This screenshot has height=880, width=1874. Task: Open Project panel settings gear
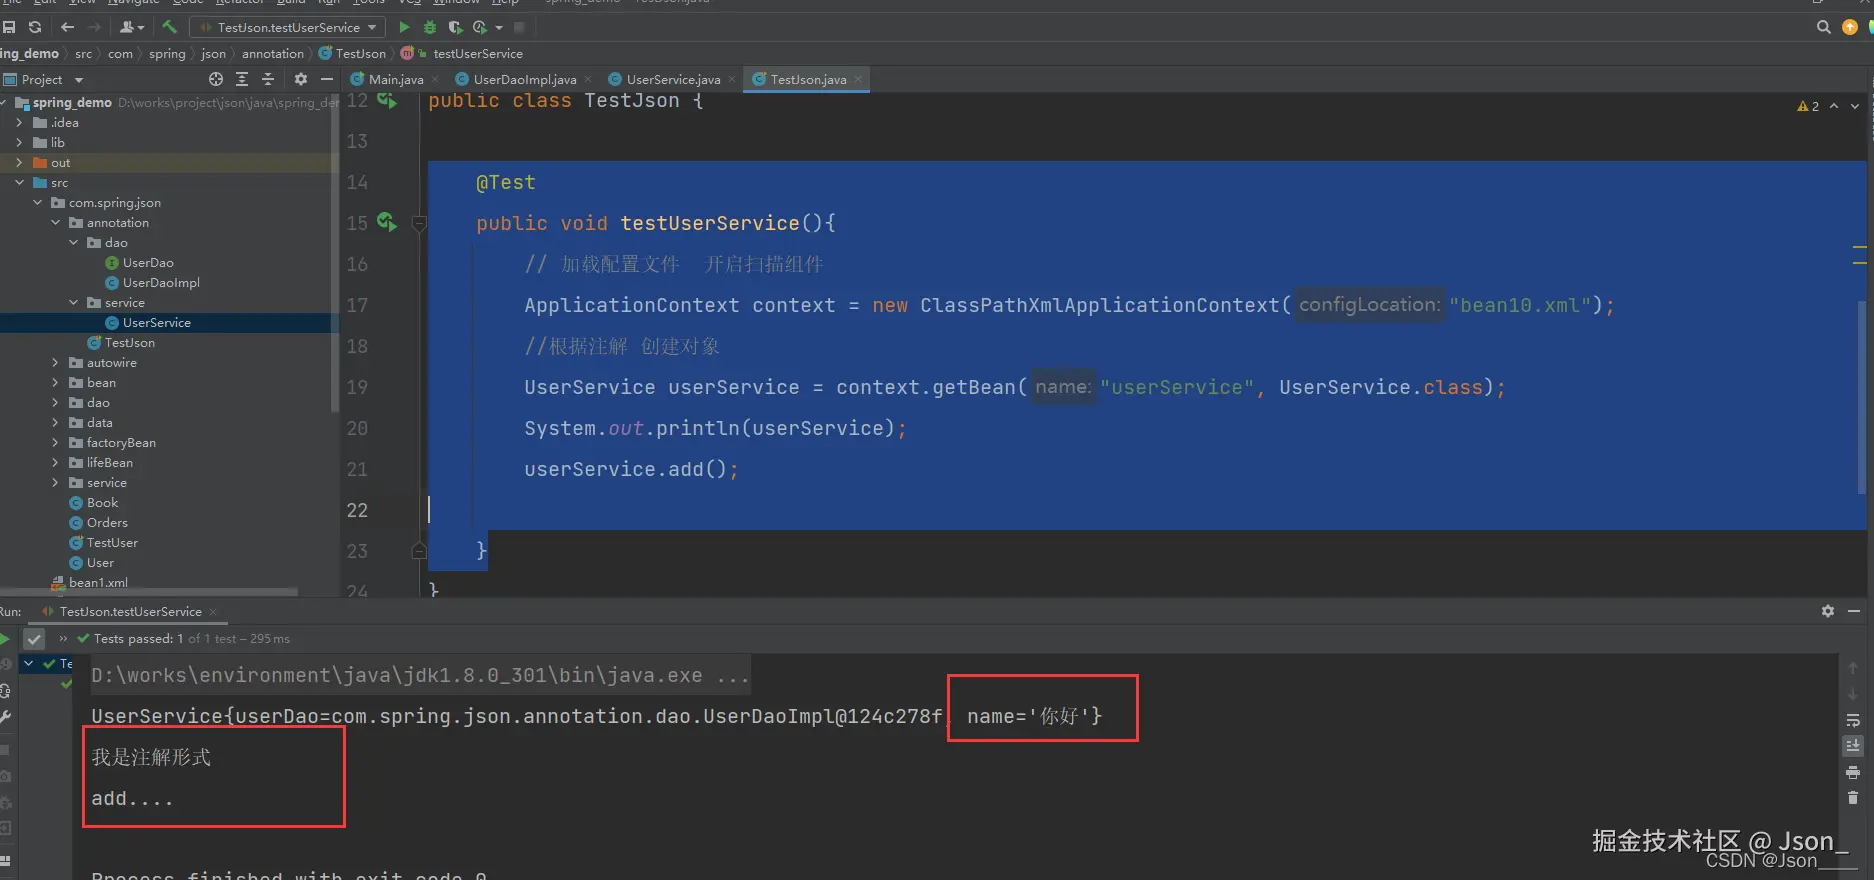300,79
